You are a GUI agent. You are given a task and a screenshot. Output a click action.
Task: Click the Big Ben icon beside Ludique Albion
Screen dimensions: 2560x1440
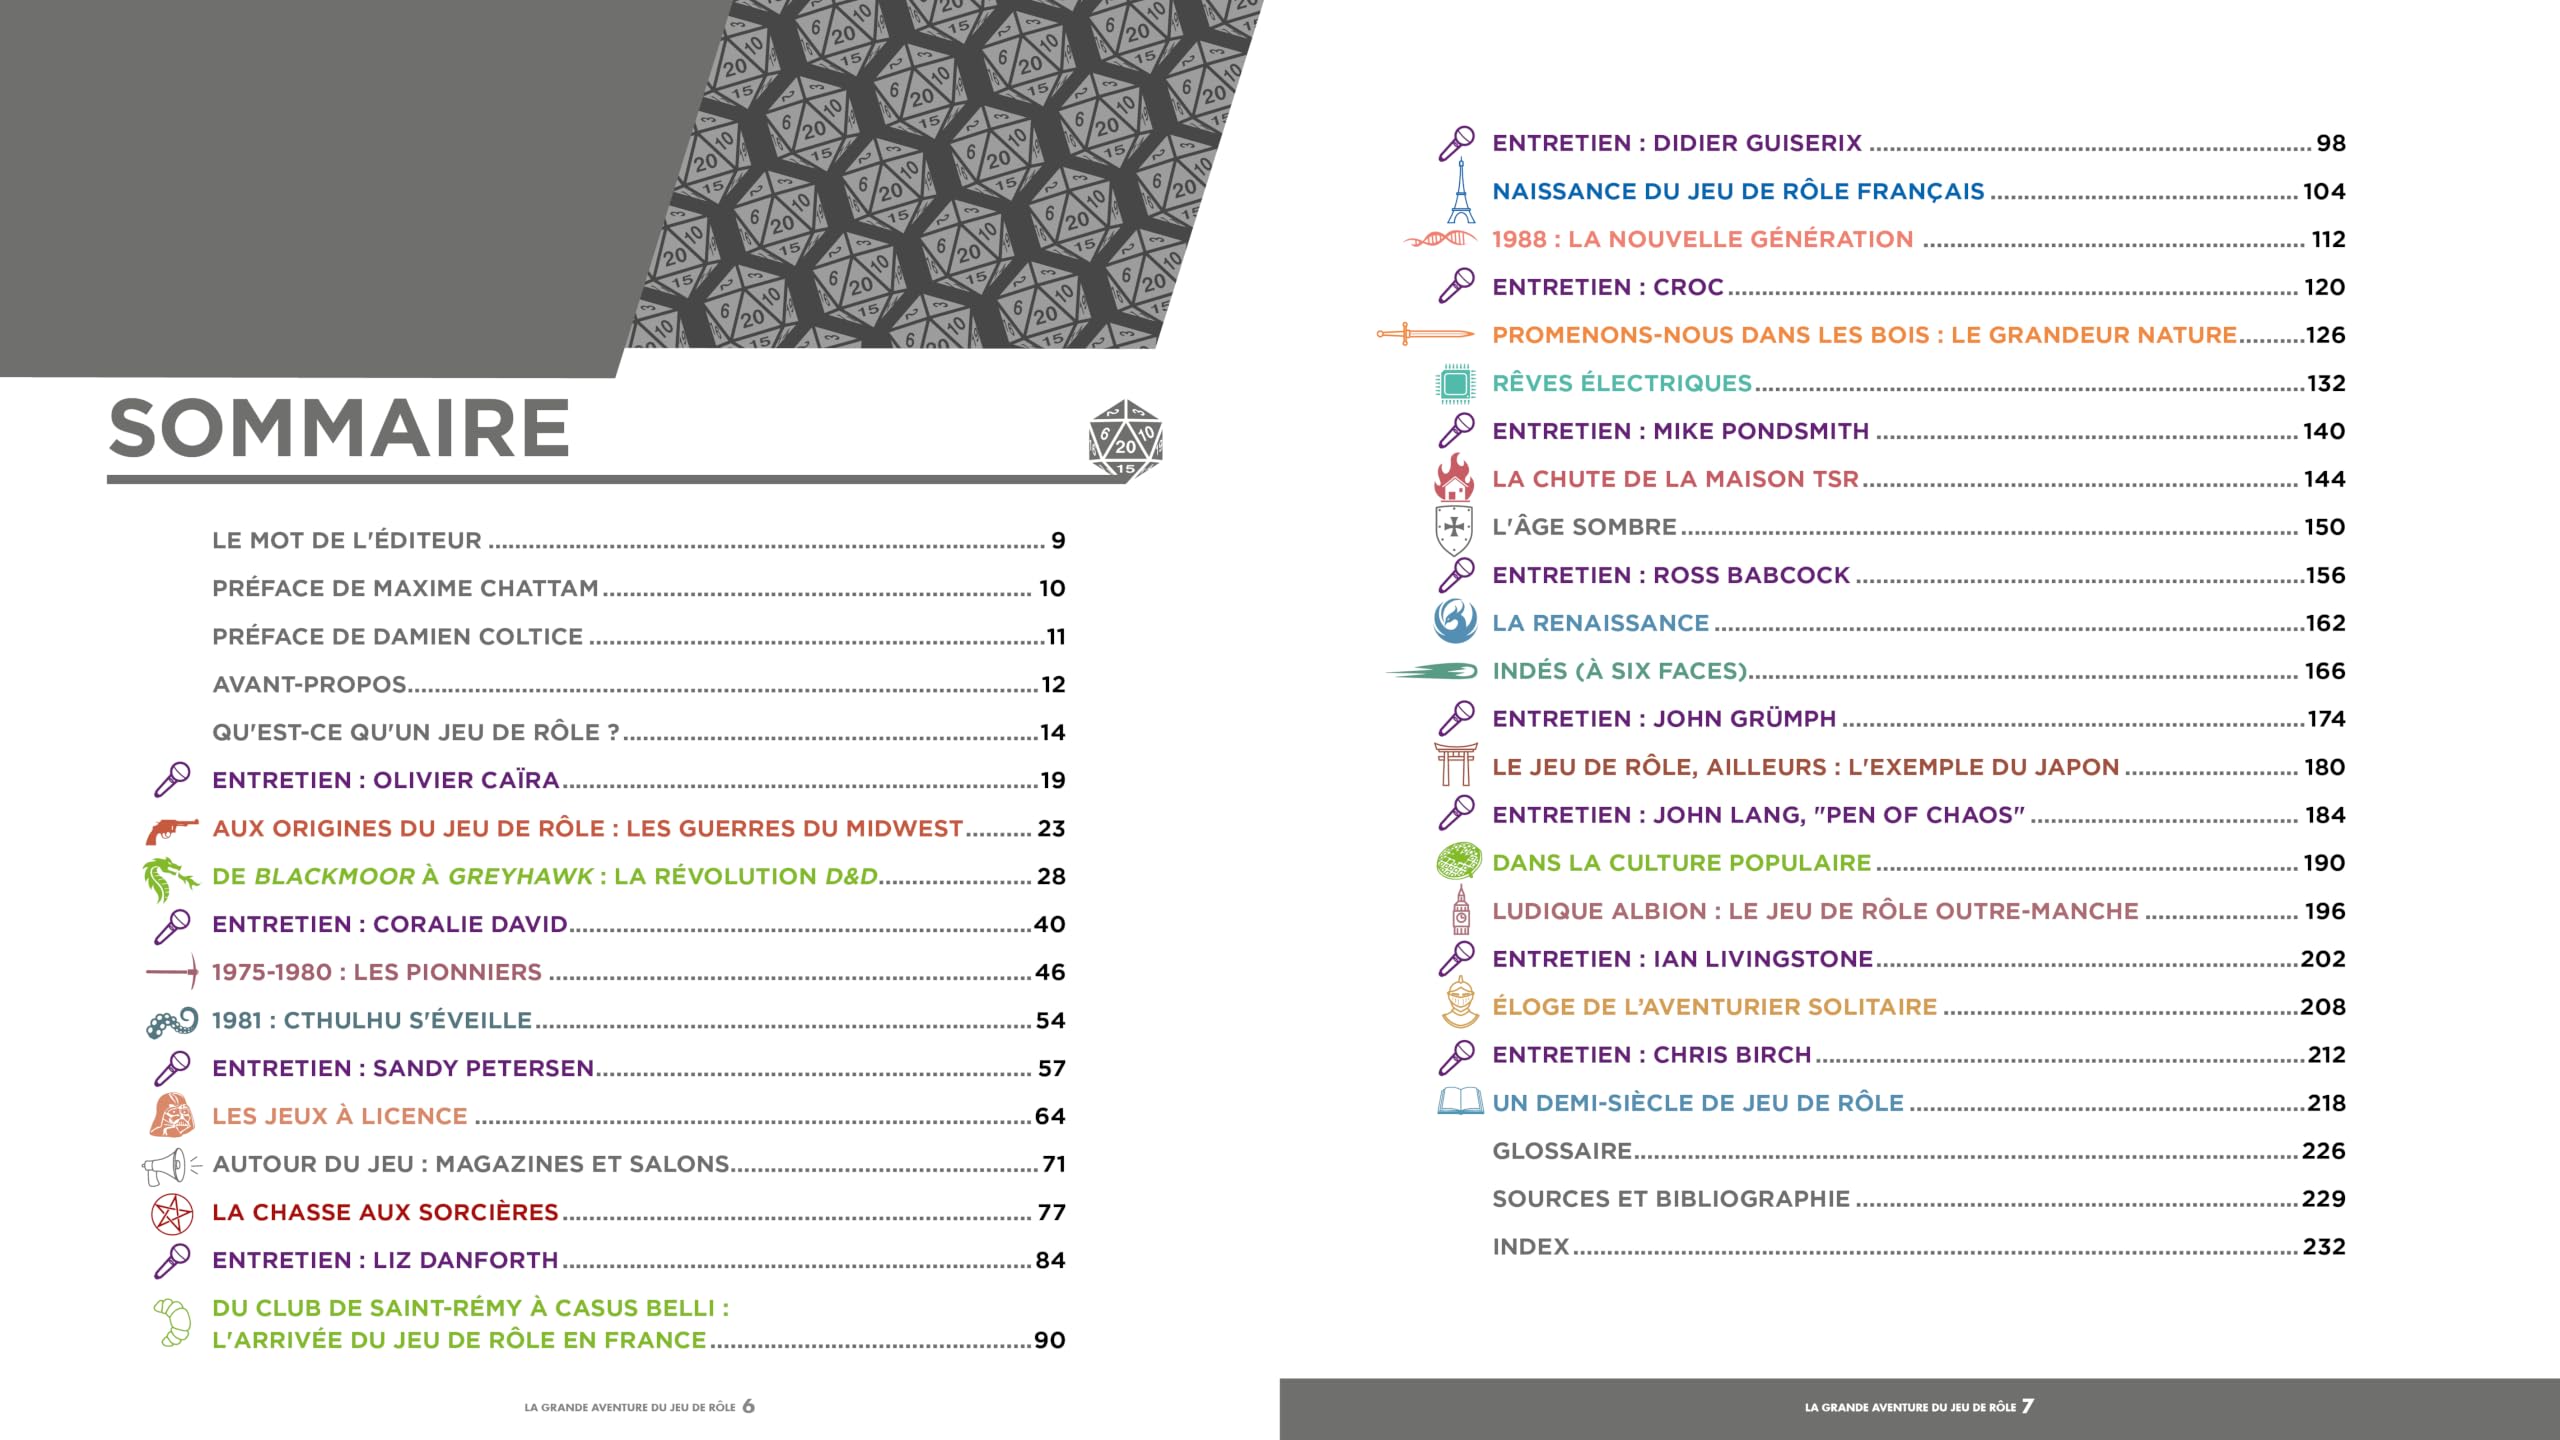tap(1461, 910)
